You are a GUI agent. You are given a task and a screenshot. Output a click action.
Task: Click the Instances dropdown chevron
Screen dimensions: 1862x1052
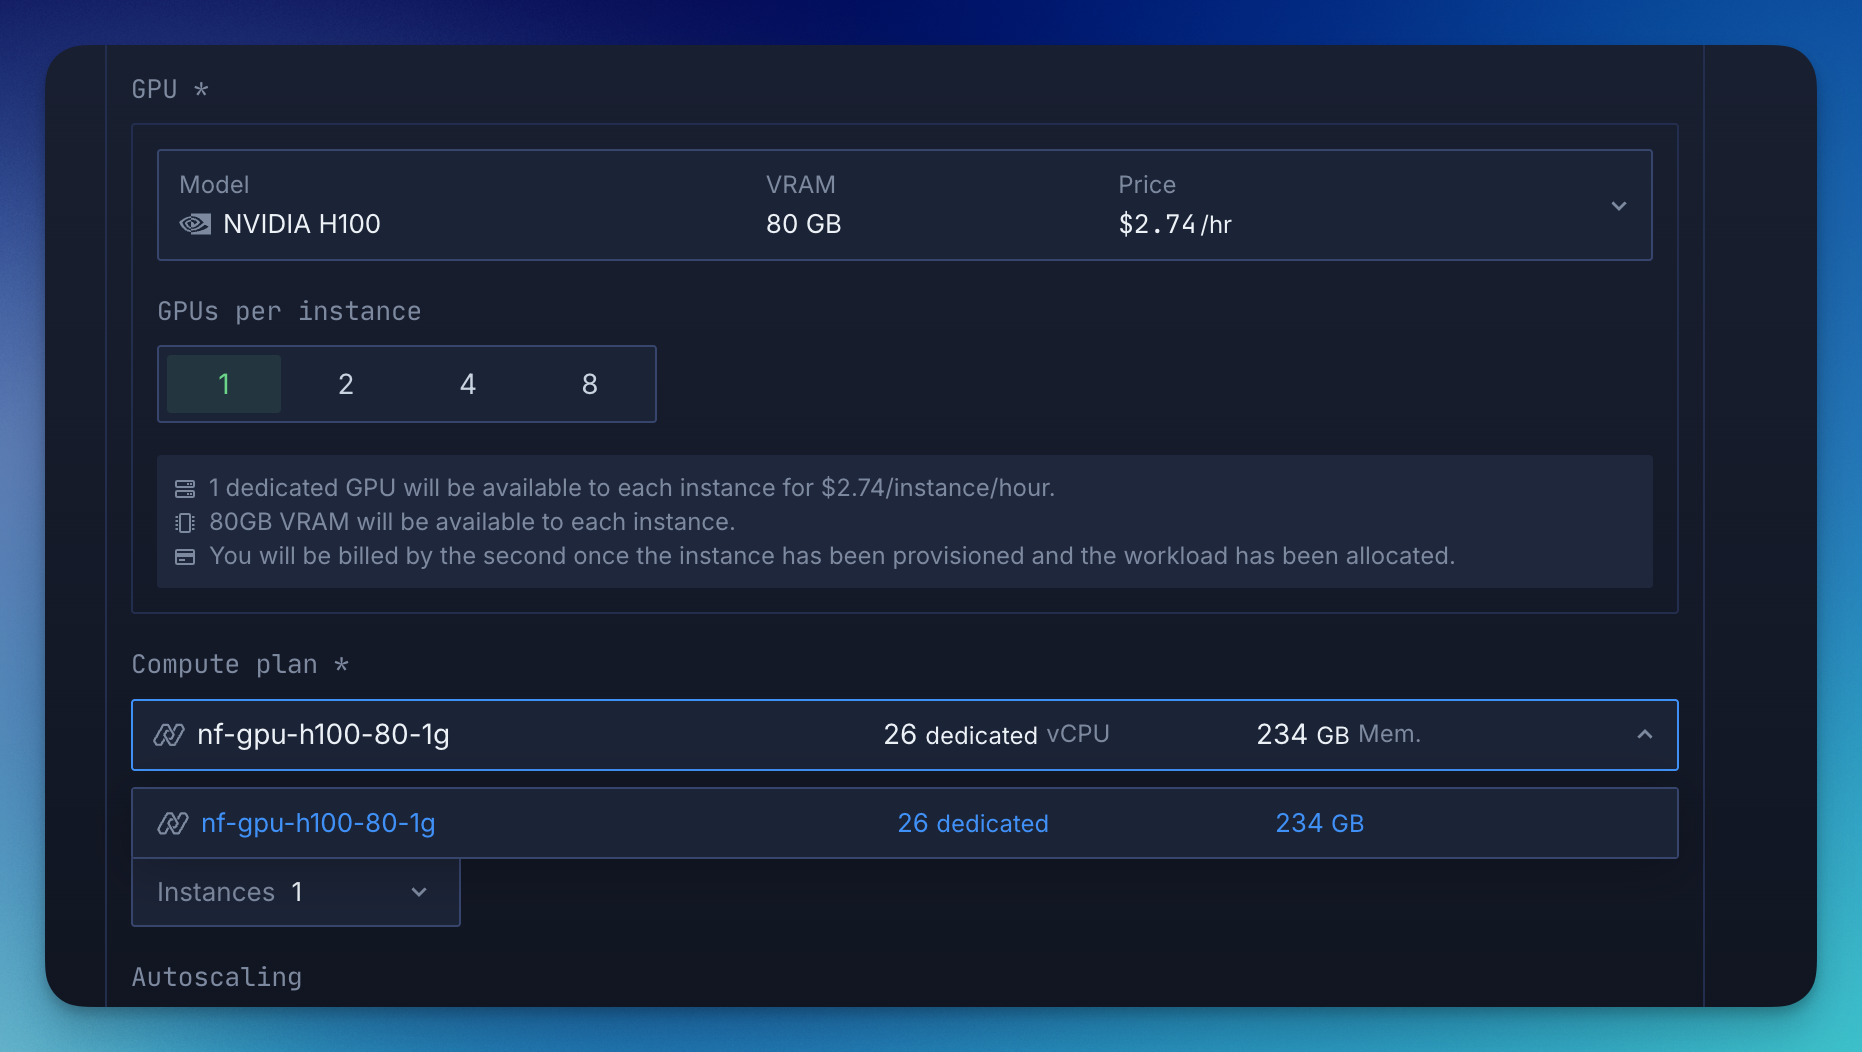tap(419, 892)
